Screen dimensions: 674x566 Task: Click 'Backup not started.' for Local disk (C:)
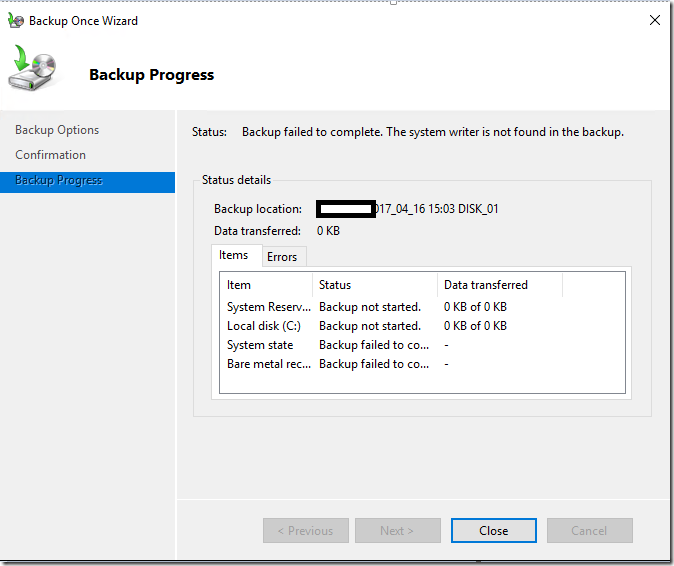point(370,326)
